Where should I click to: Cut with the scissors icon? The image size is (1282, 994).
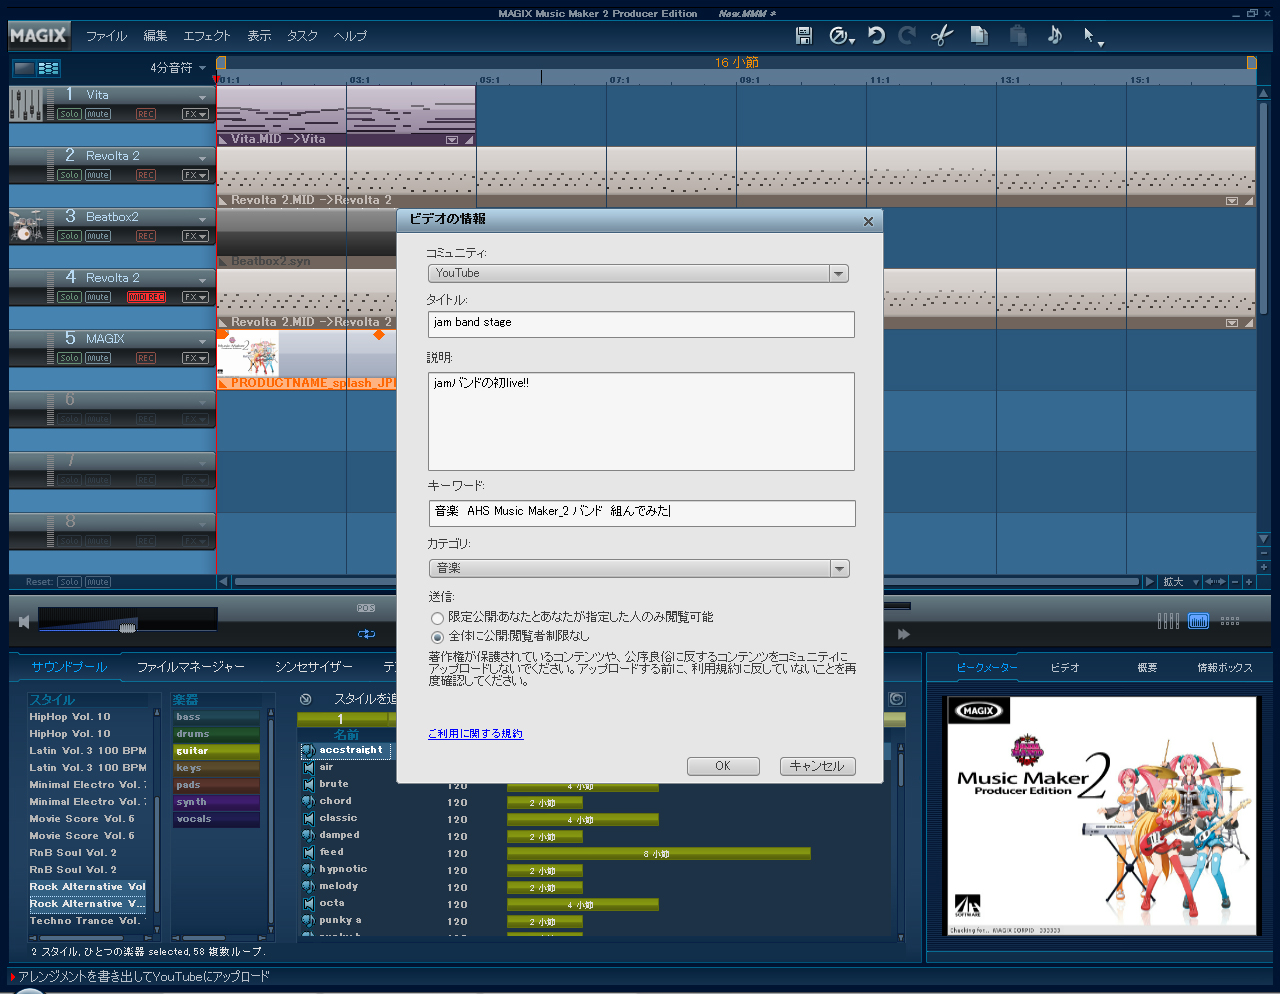942,36
